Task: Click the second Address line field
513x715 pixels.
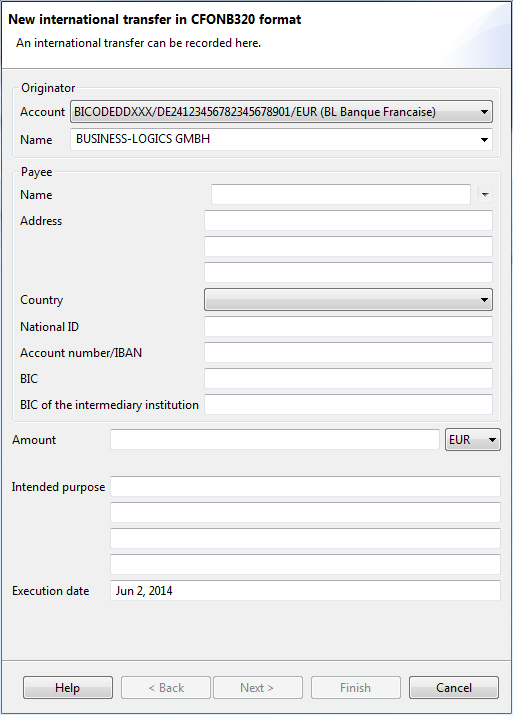Action: (x=348, y=247)
